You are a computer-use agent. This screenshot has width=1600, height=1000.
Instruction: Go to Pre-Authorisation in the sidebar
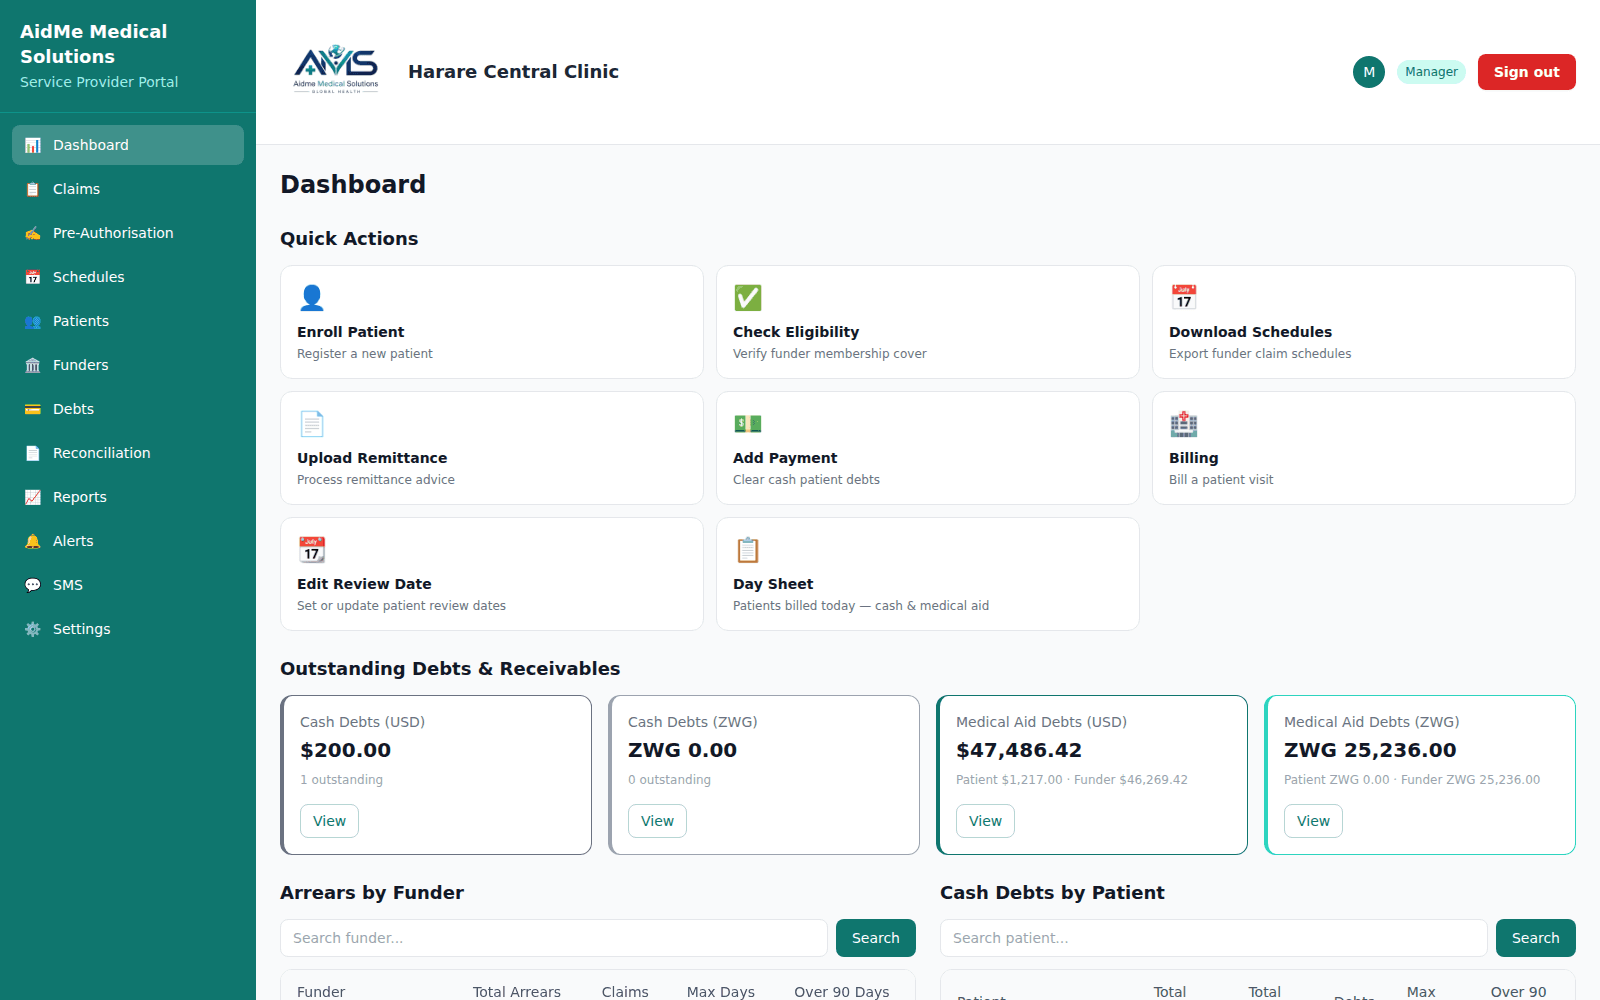[128, 233]
